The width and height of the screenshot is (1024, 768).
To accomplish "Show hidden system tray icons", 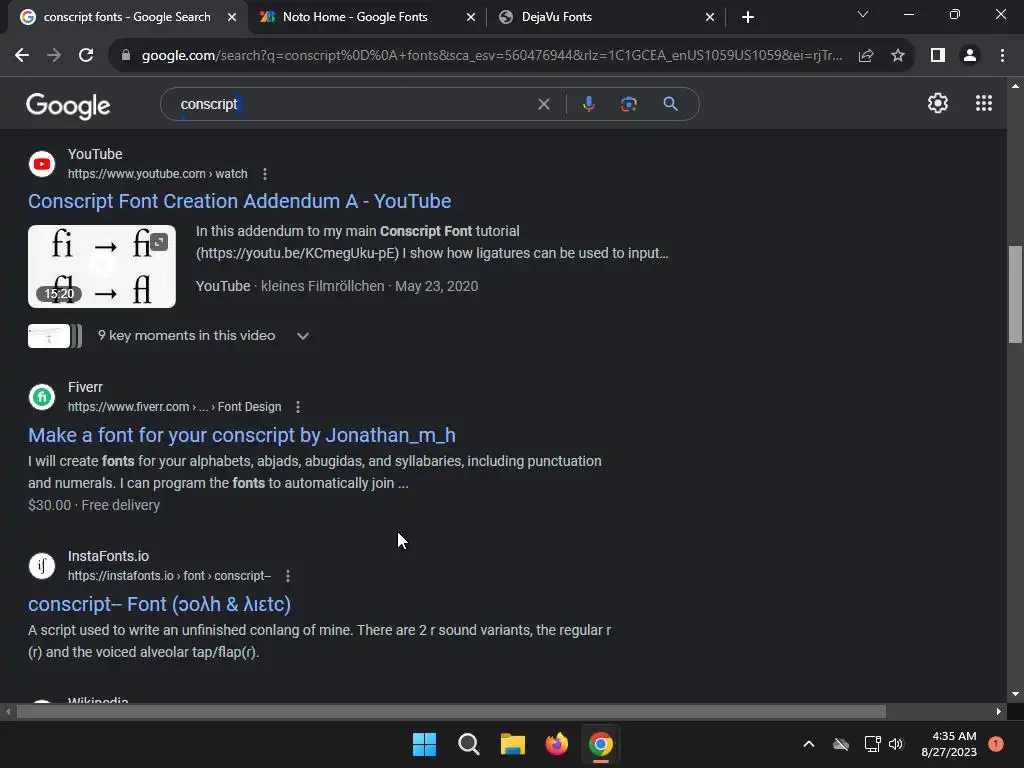I will point(808,744).
